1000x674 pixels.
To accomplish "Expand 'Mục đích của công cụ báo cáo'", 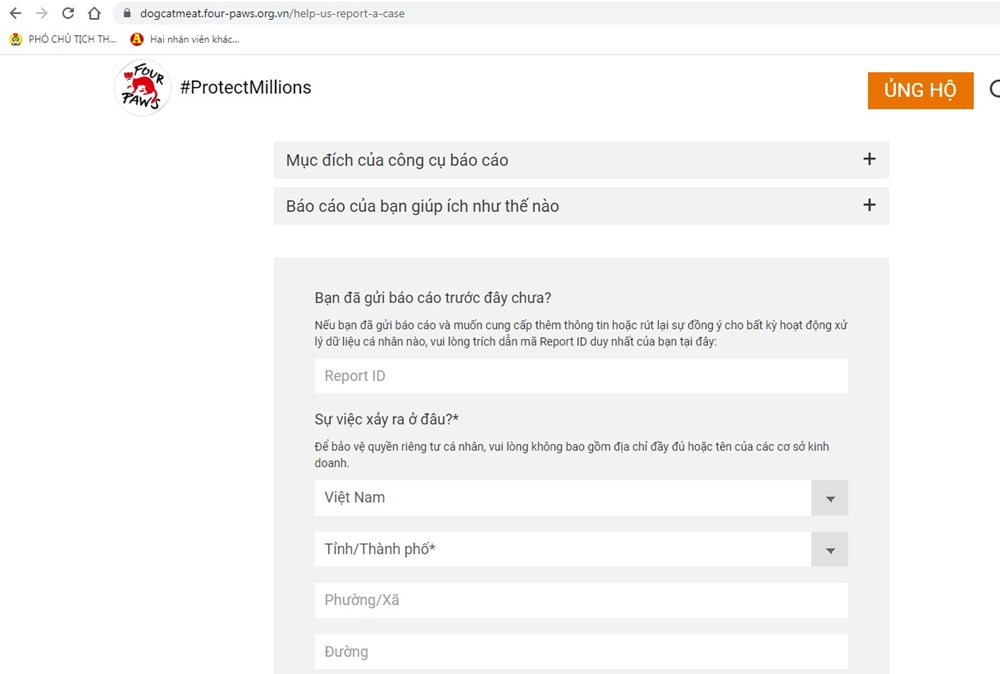I will click(x=581, y=160).
